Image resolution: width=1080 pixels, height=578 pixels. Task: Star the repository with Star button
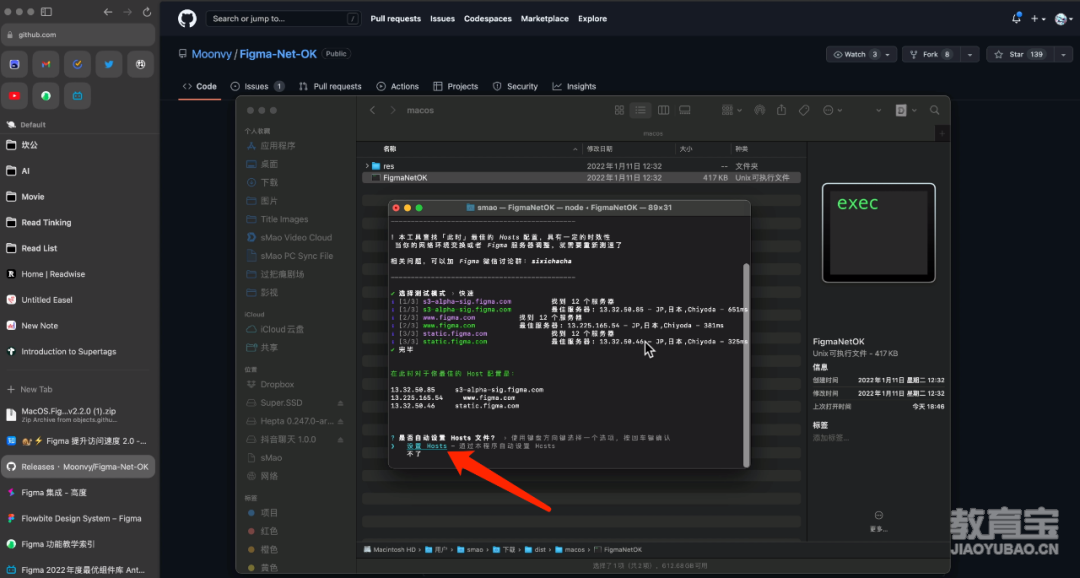pos(1019,54)
